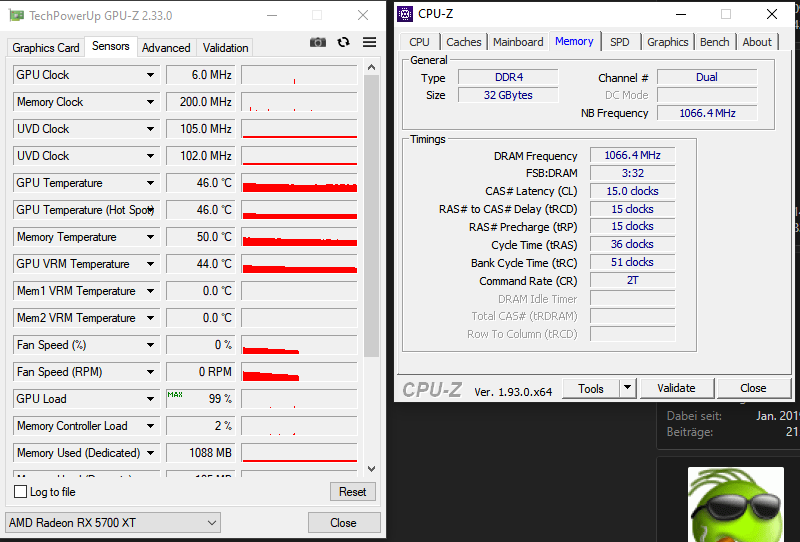Click the DRAM Frequency 1066.4 MHz value
The width and height of the screenshot is (800, 542).
point(633,155)
